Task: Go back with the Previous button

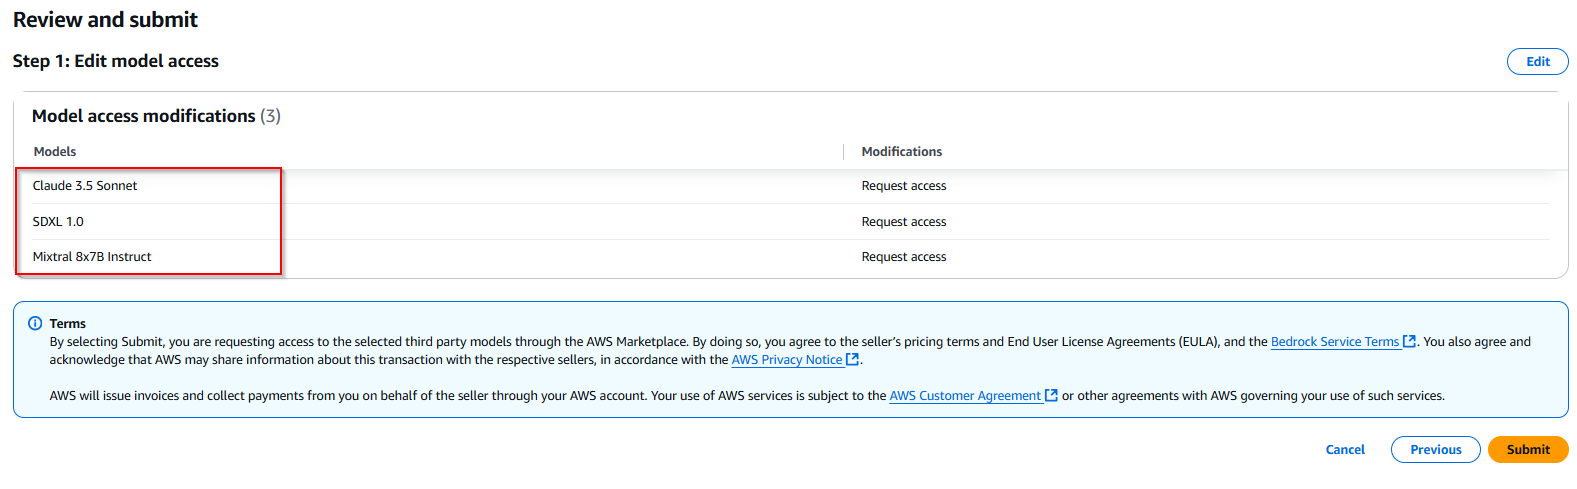Action: click(1435, 450)
